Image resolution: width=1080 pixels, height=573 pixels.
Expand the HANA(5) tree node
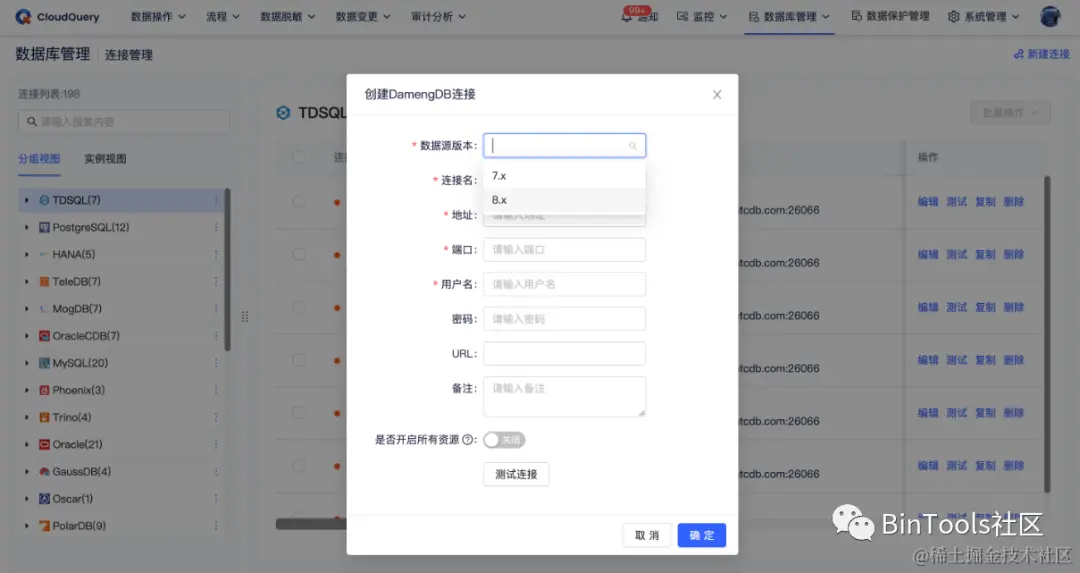(x=27, y=255)
